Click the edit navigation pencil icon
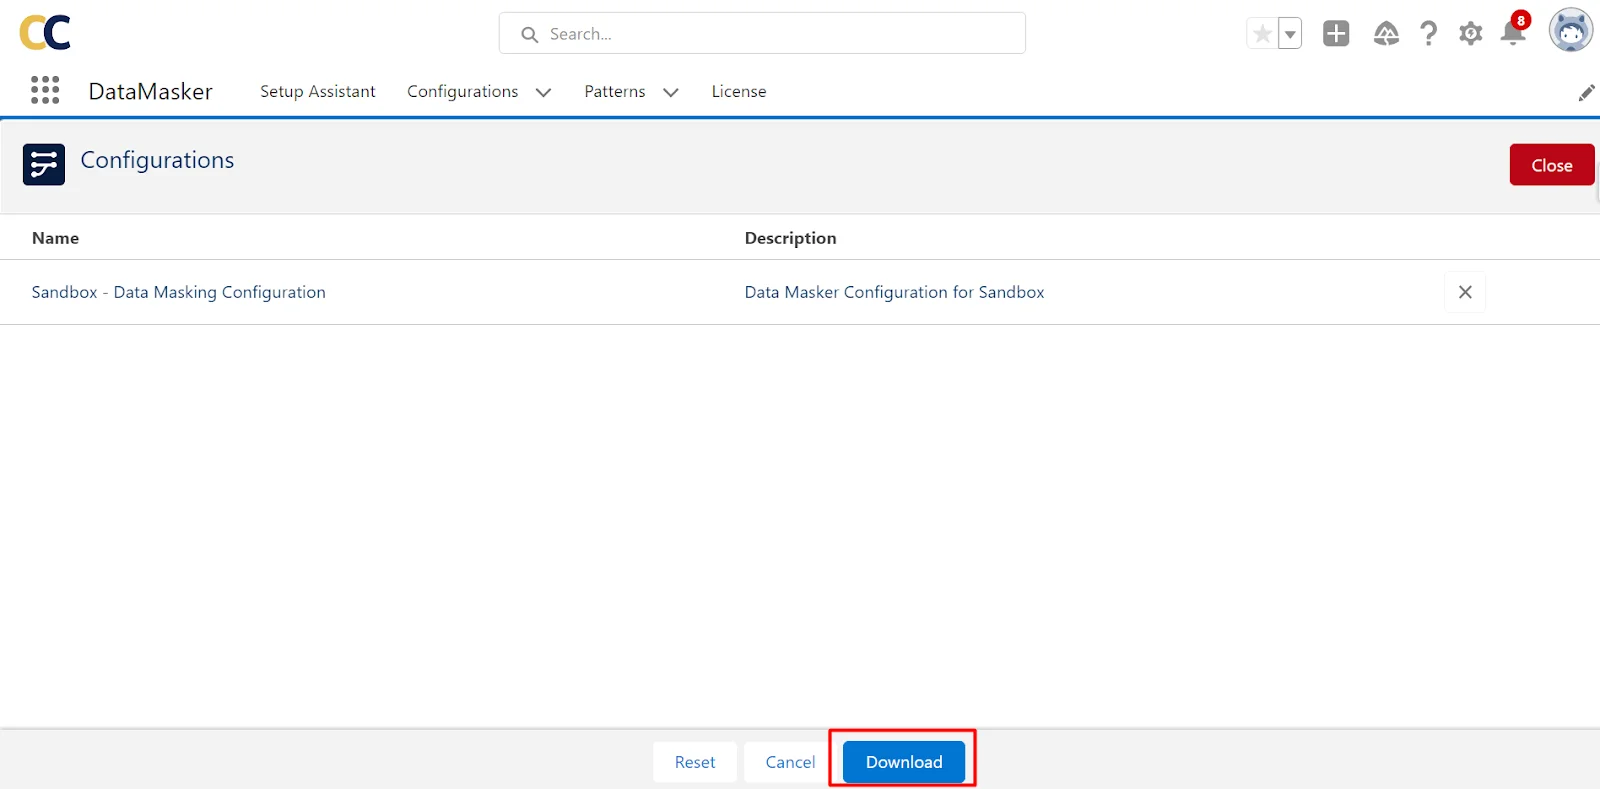Image resolution: width=1600 pixels, height=789 pixels. coord(1586,93)
